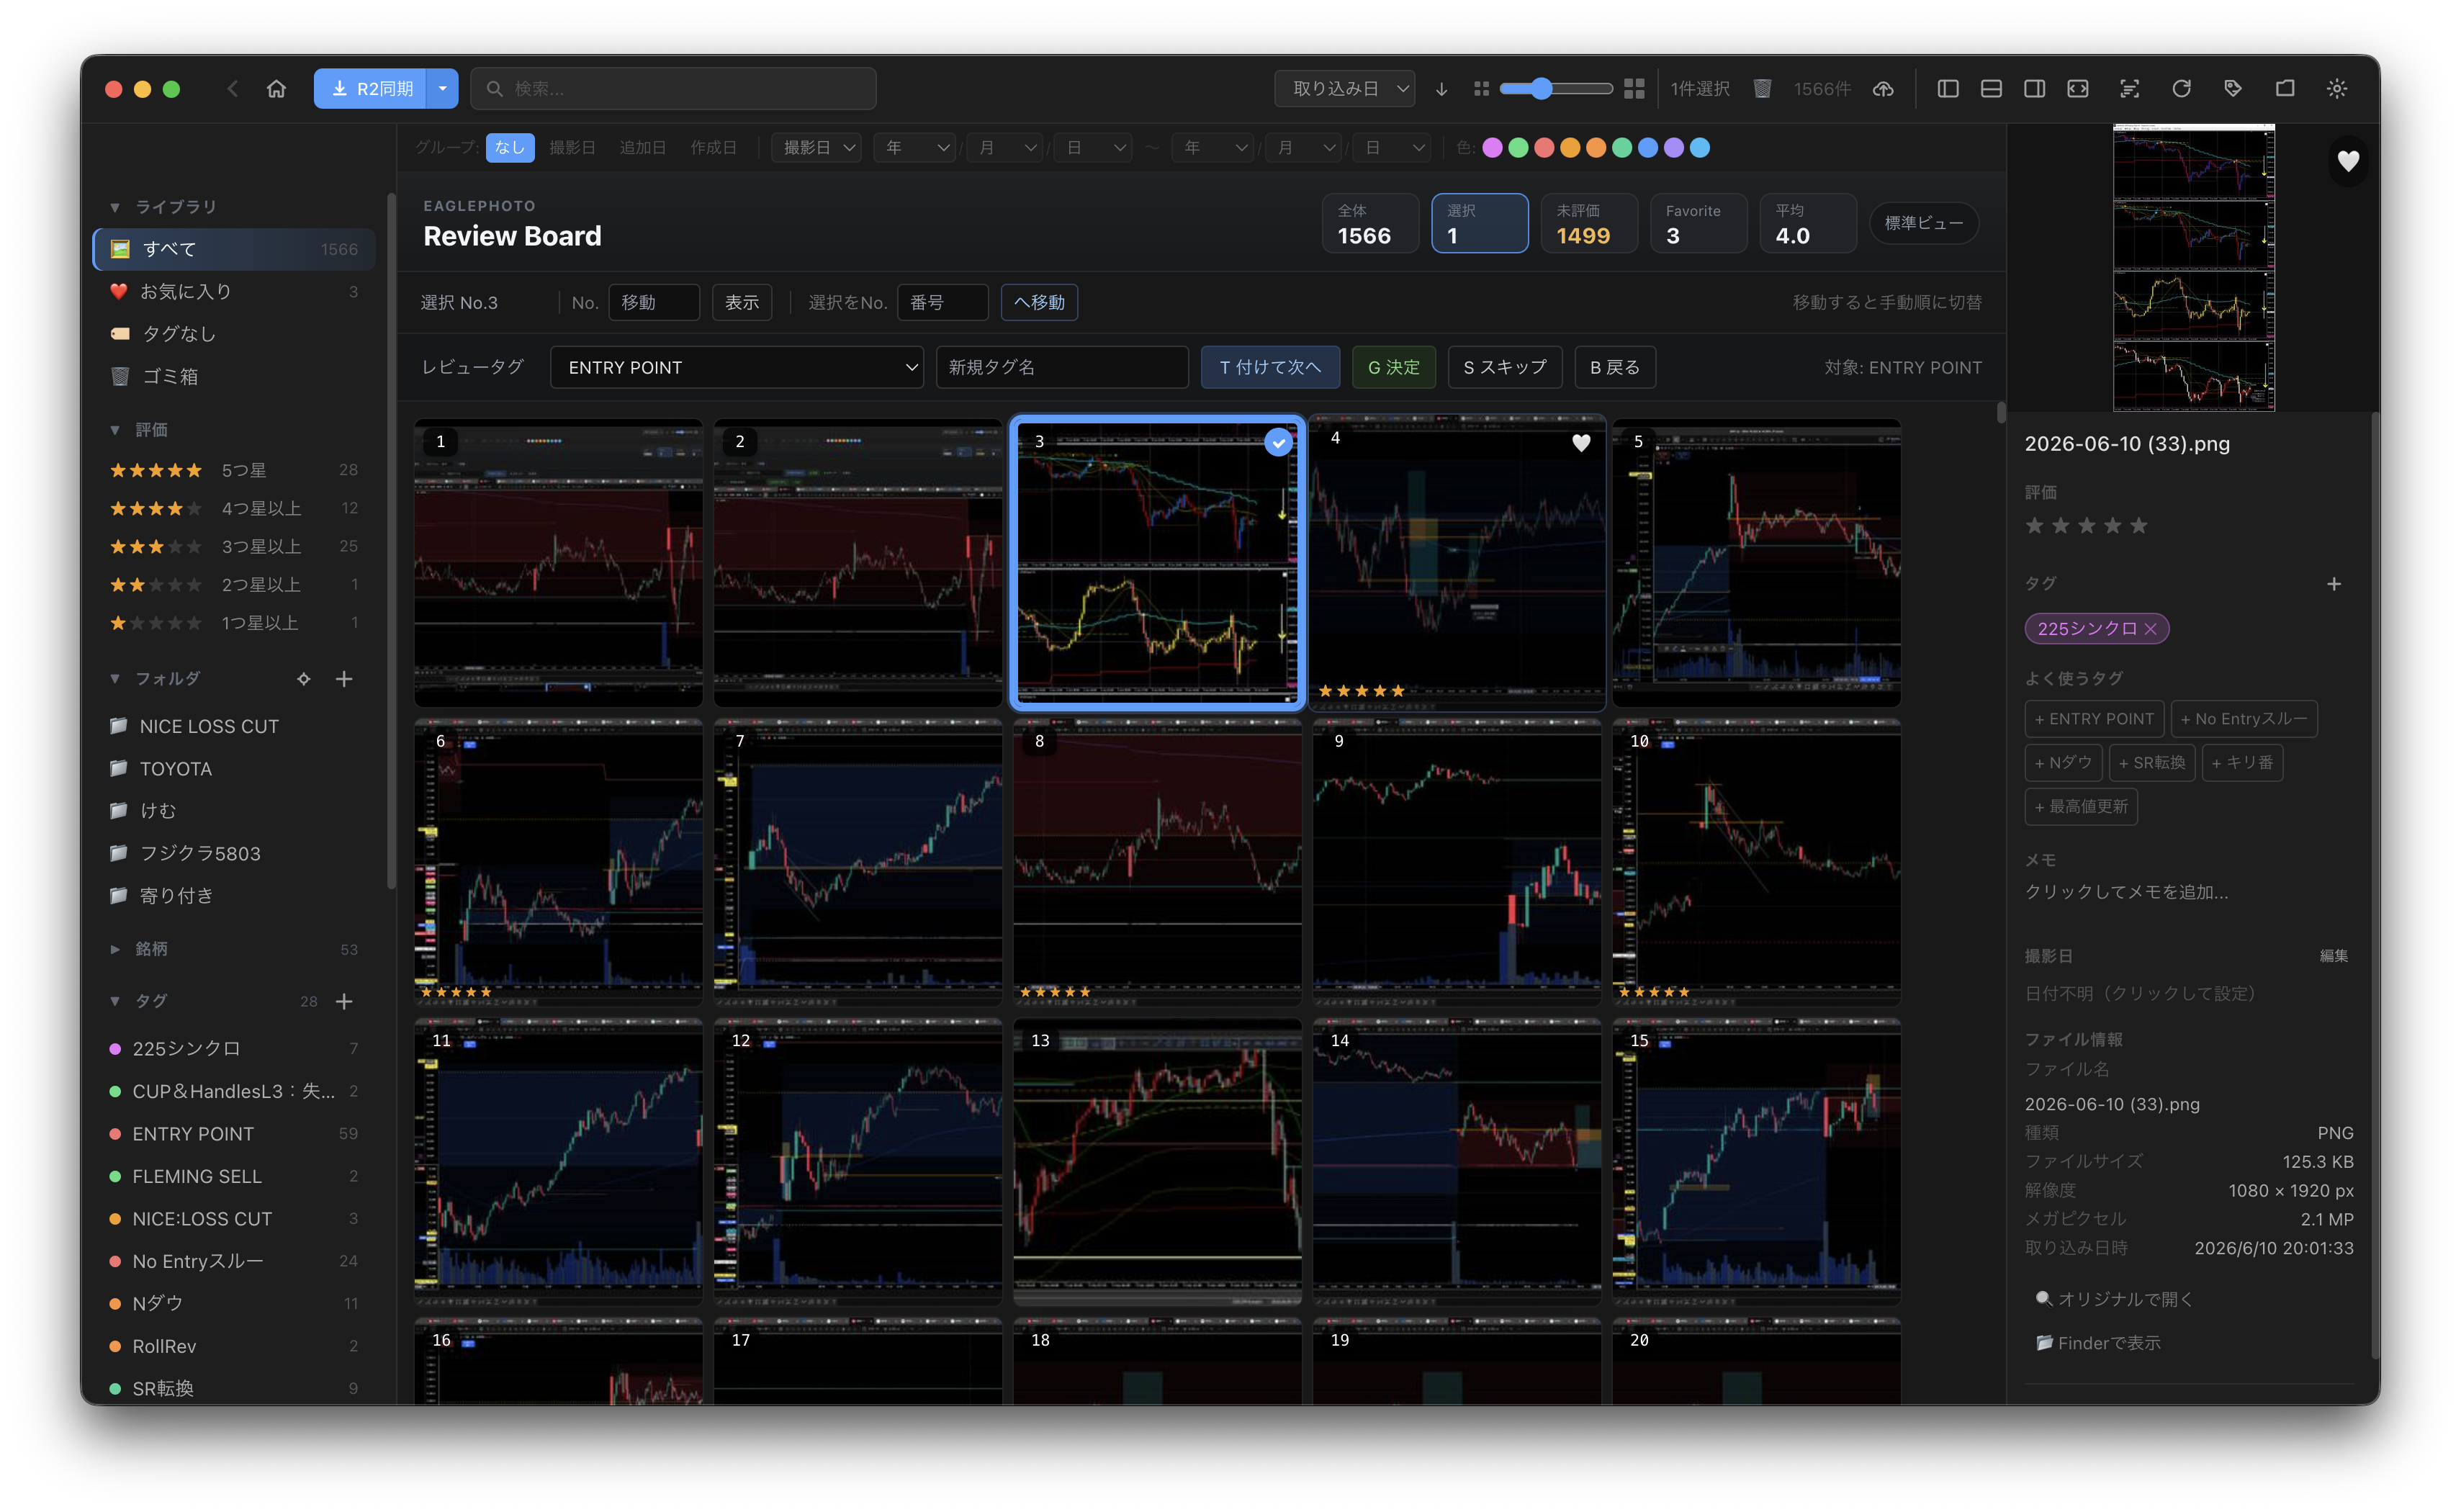Screen dimensions: 2461x1512
Task: Click the 標準ビュー button
Action: (1923, 224)
